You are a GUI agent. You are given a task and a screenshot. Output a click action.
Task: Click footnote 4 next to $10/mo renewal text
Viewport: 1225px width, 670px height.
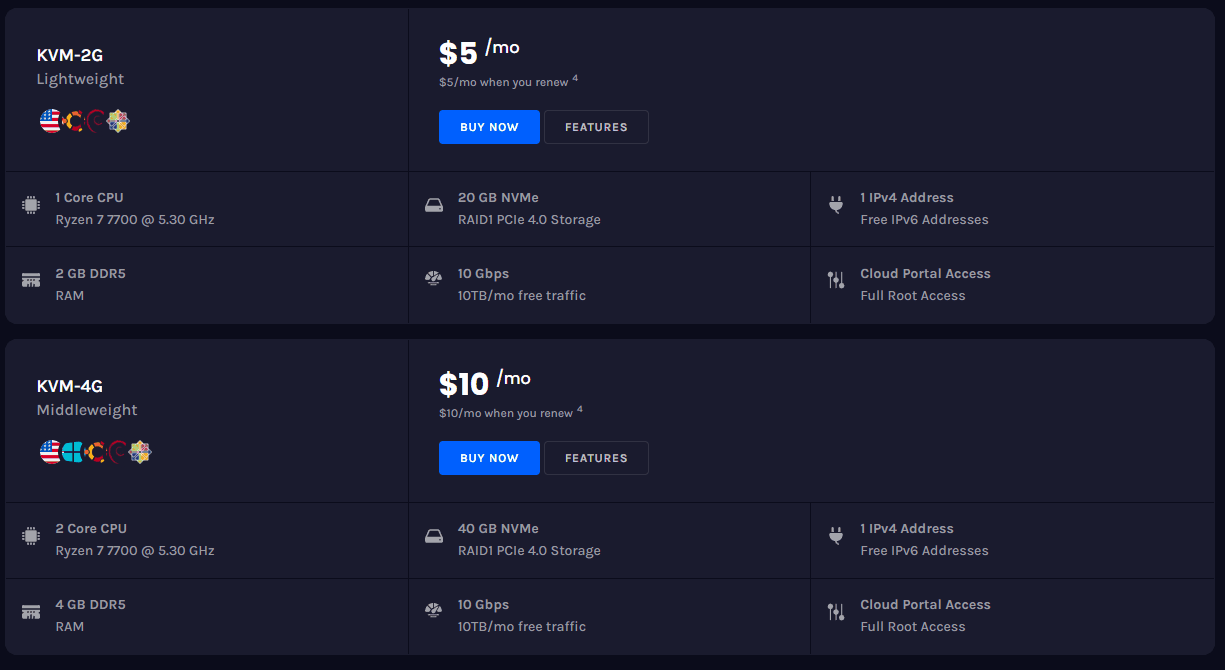[x=580, y=409]
